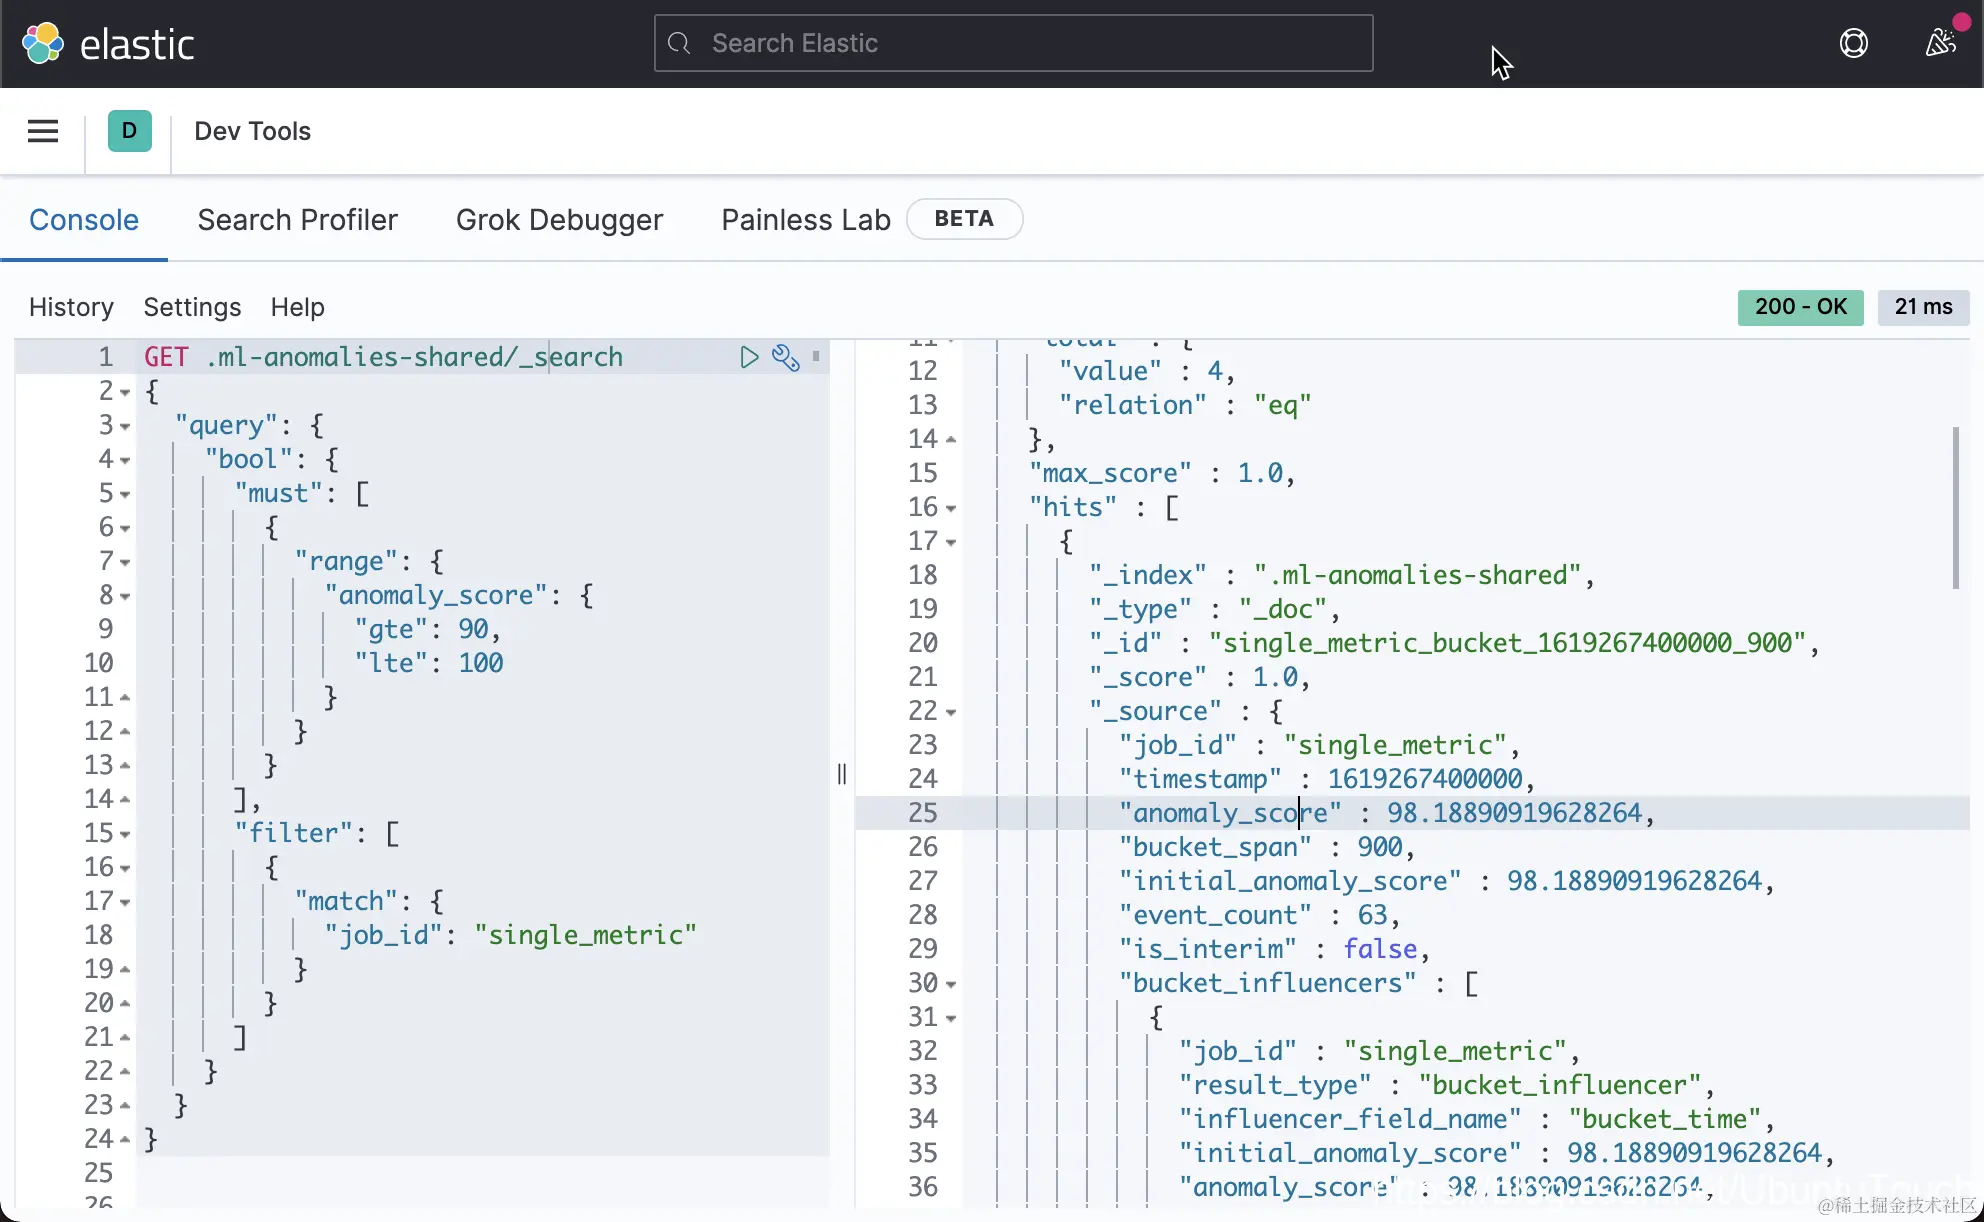Fold the "hits" array on line 16
Screen dimensions: 1984x1222
pyautogui.click(x=951, y=509)
